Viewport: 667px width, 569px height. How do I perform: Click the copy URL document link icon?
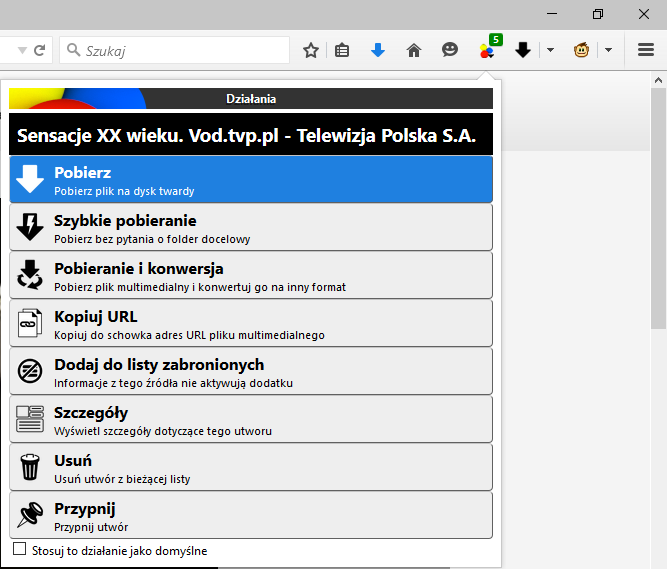coord(30,323)
